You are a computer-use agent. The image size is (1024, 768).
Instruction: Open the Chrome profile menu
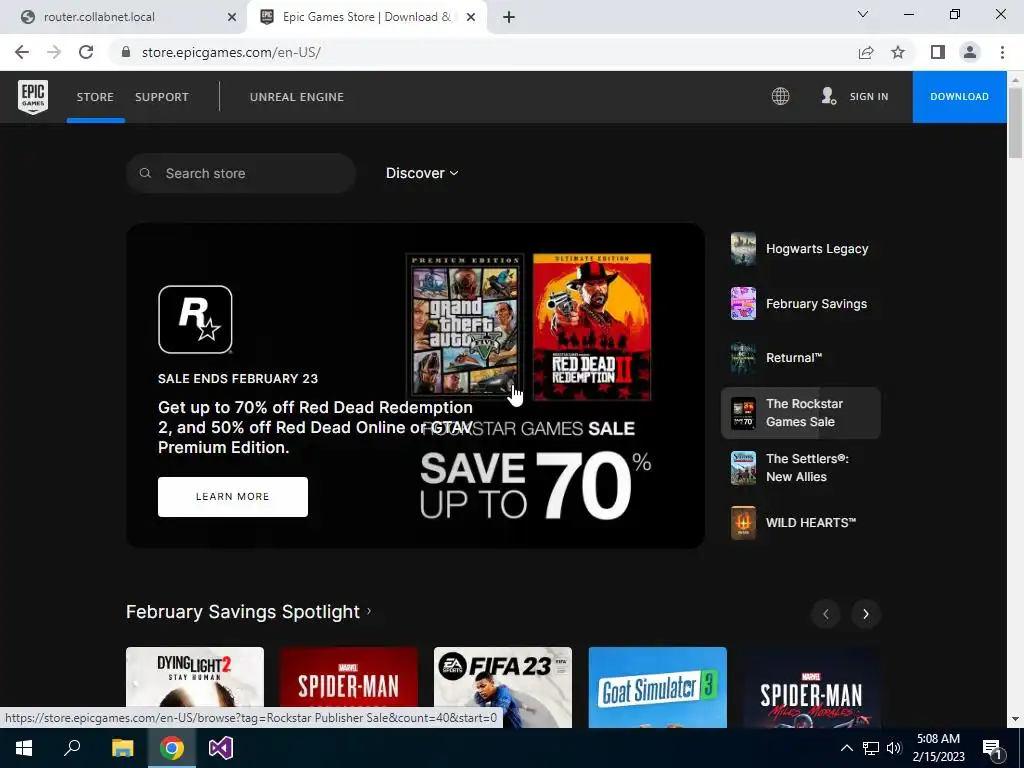pyautogui.click(x=970, y=52)
